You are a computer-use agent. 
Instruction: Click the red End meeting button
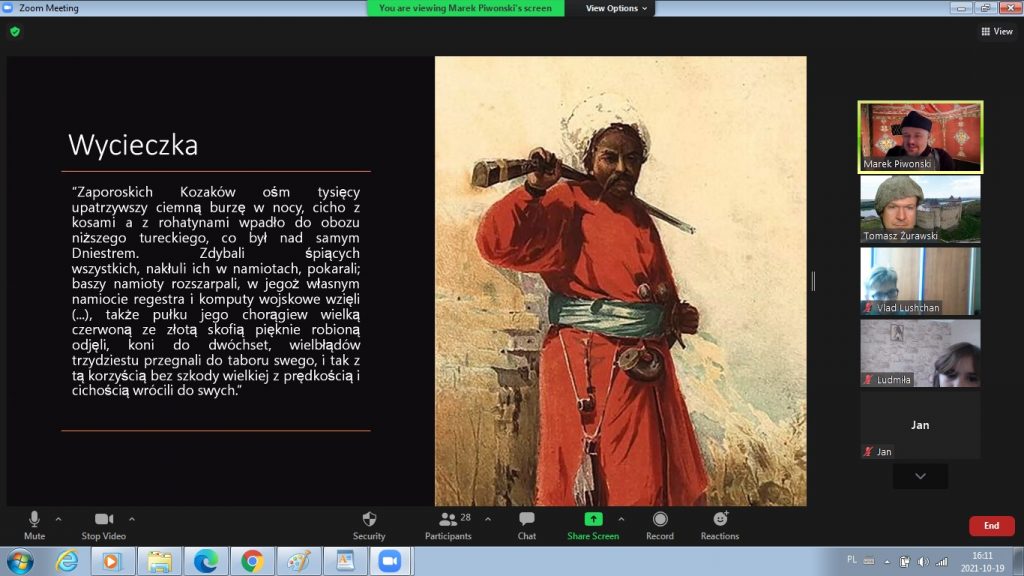[991, 526]
